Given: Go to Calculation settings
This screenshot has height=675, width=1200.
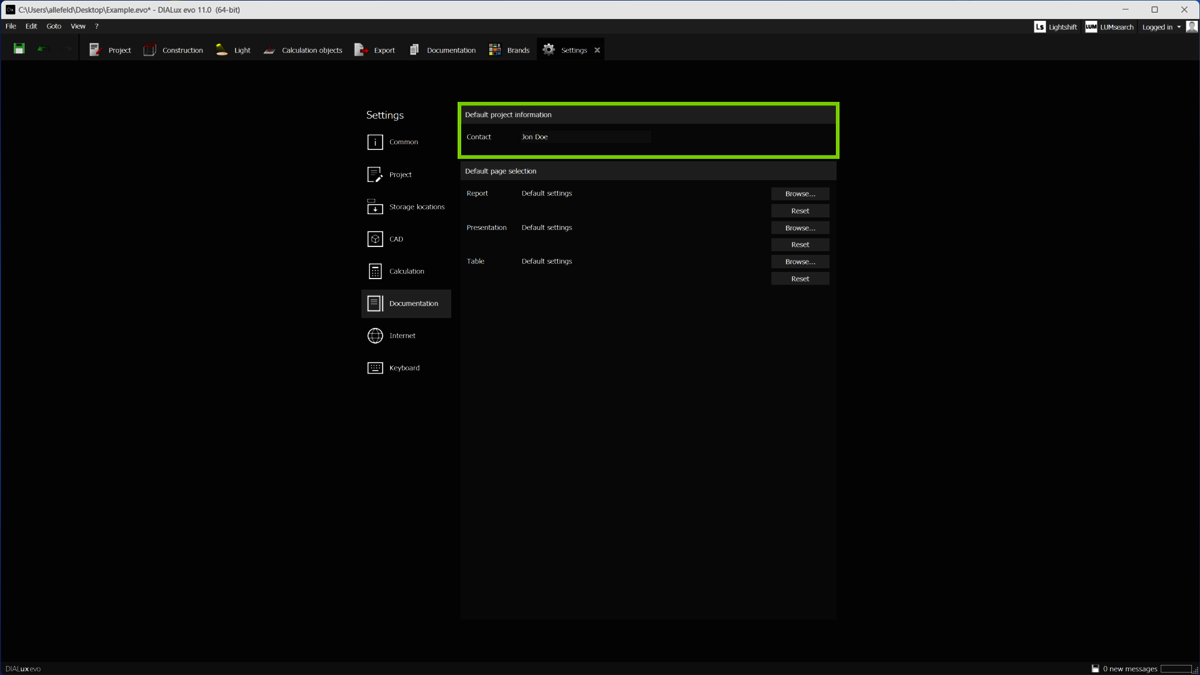Looking at the screenshot, I should coord(406,271).
